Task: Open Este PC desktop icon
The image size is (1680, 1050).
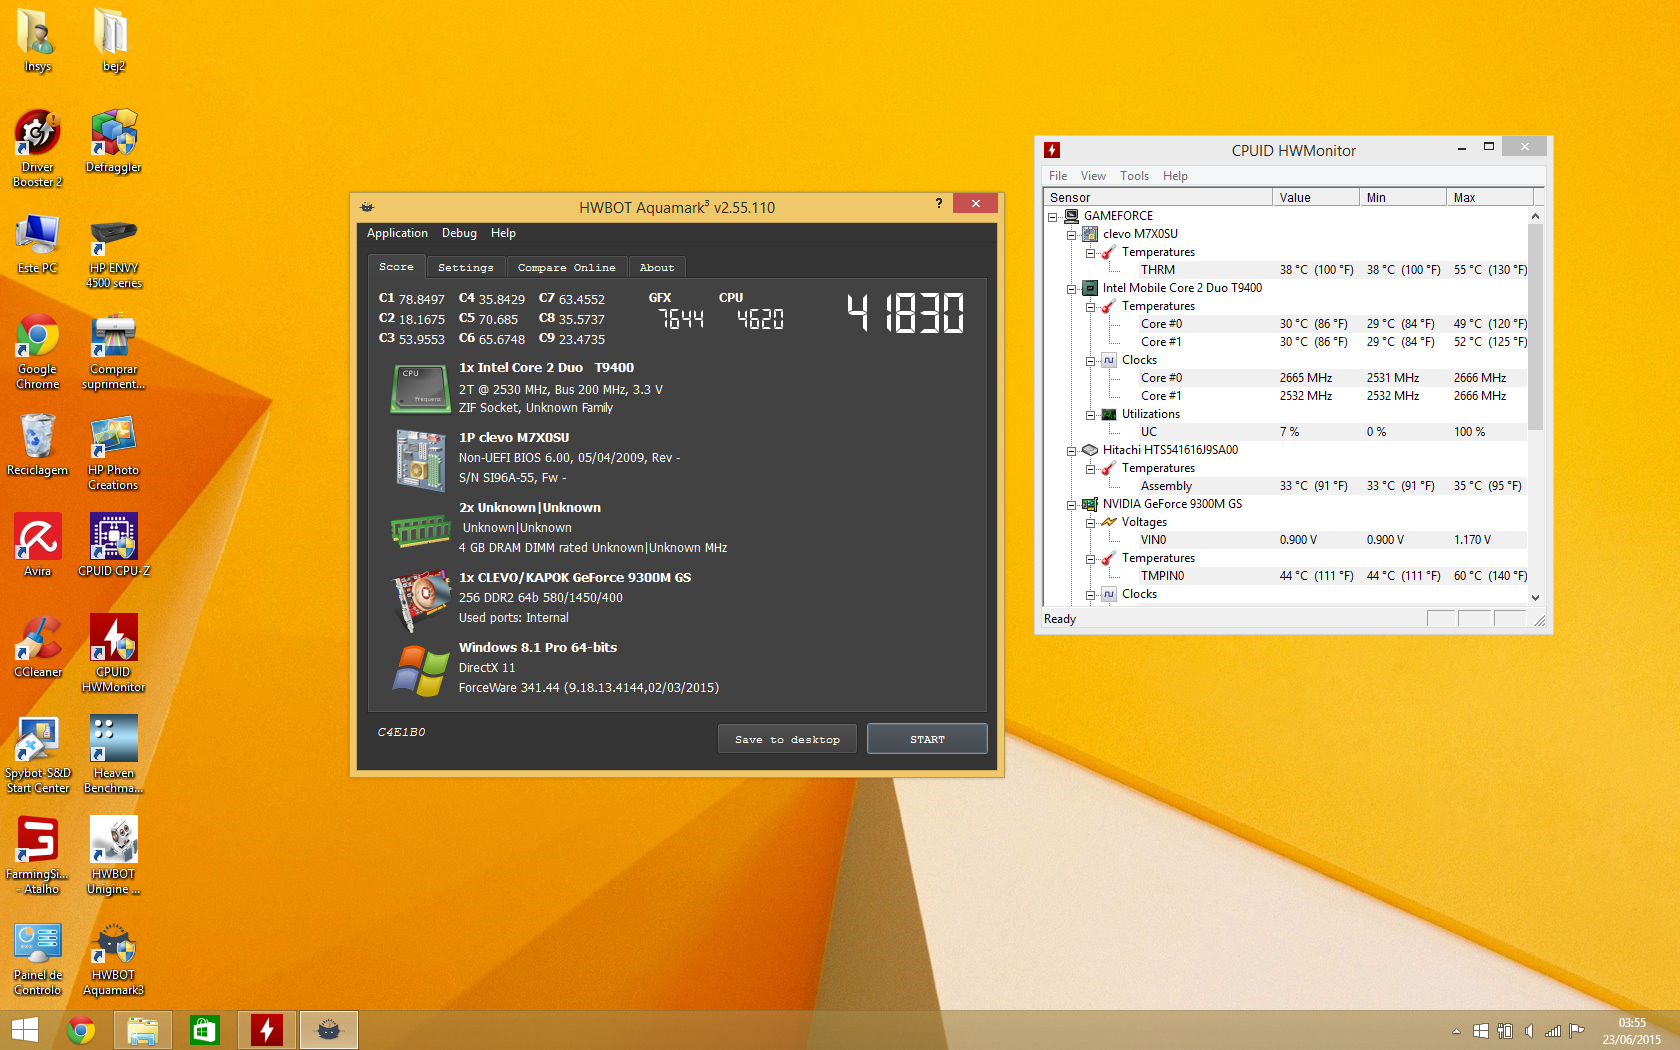Action: 37,243
